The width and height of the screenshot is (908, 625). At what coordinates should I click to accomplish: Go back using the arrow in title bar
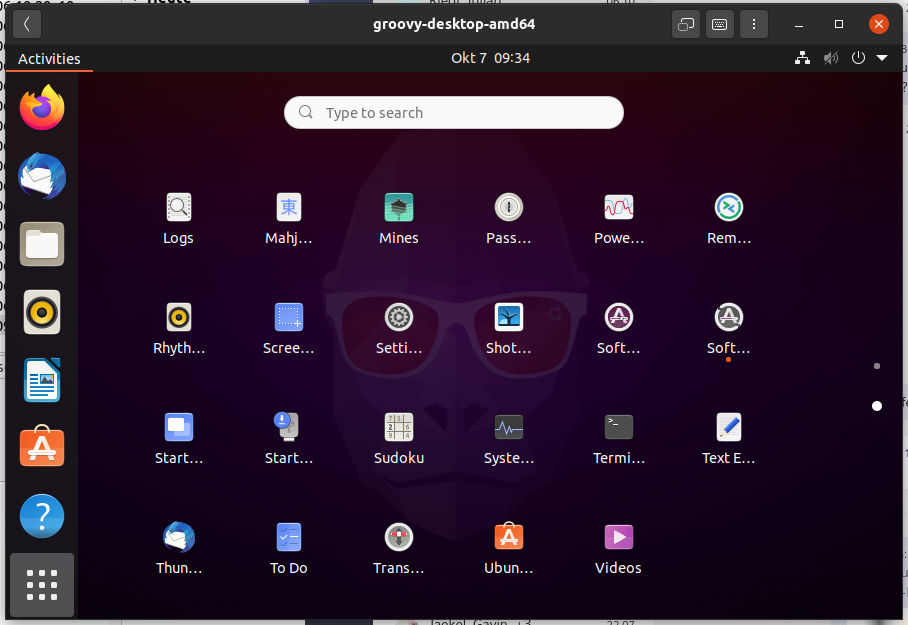point(27,24)
